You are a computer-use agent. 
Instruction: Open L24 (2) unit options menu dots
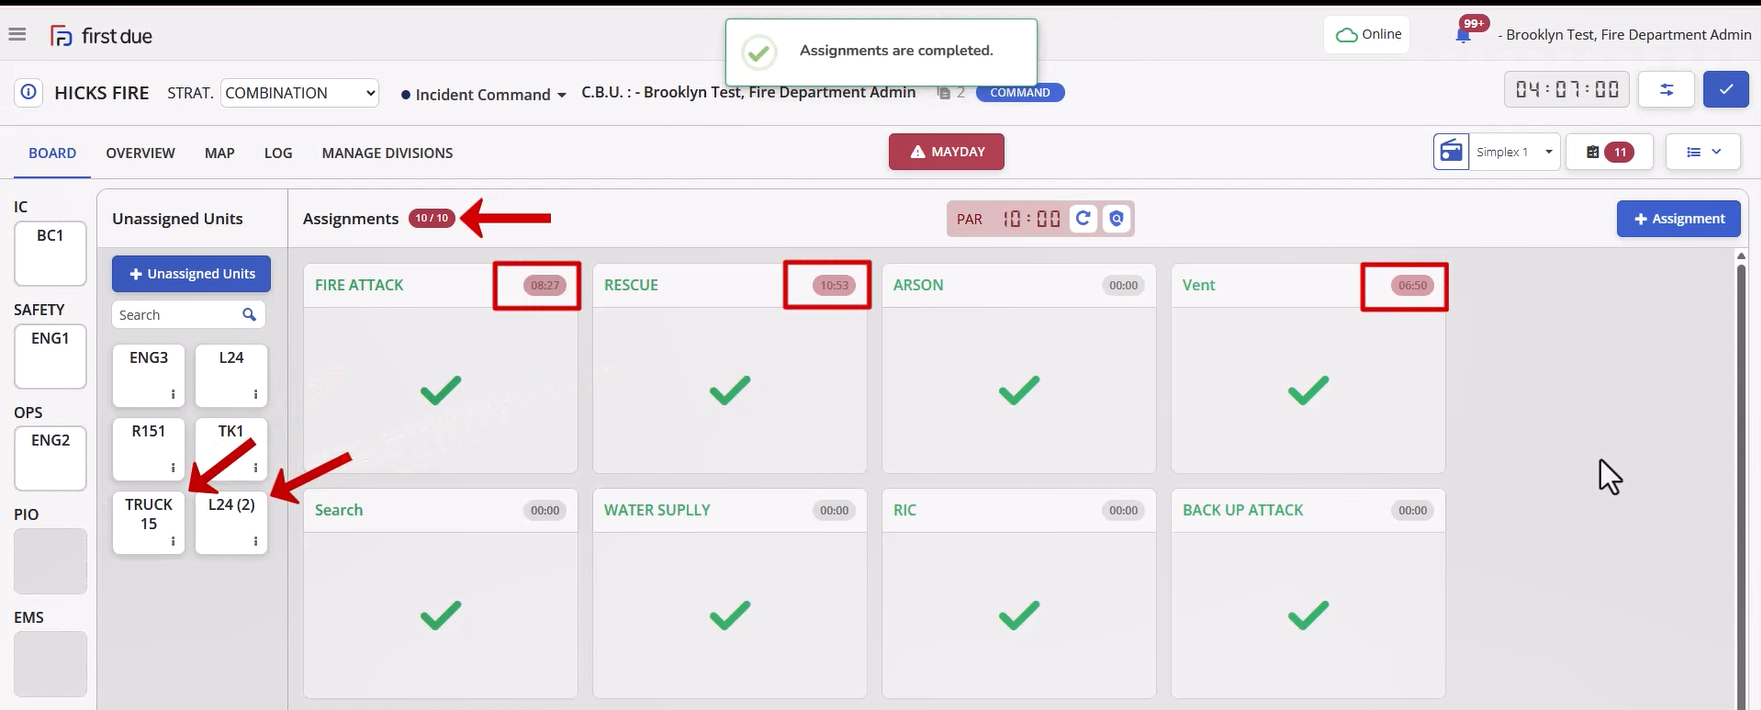(255, 541)
